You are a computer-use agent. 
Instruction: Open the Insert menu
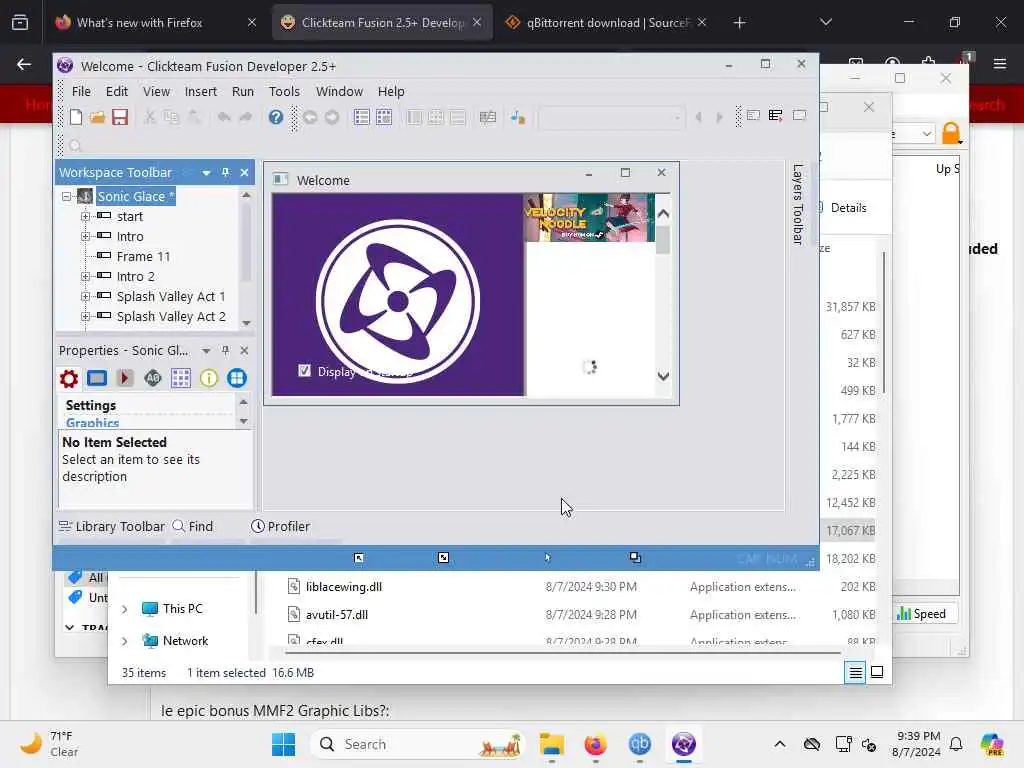(x=200, y=91)
